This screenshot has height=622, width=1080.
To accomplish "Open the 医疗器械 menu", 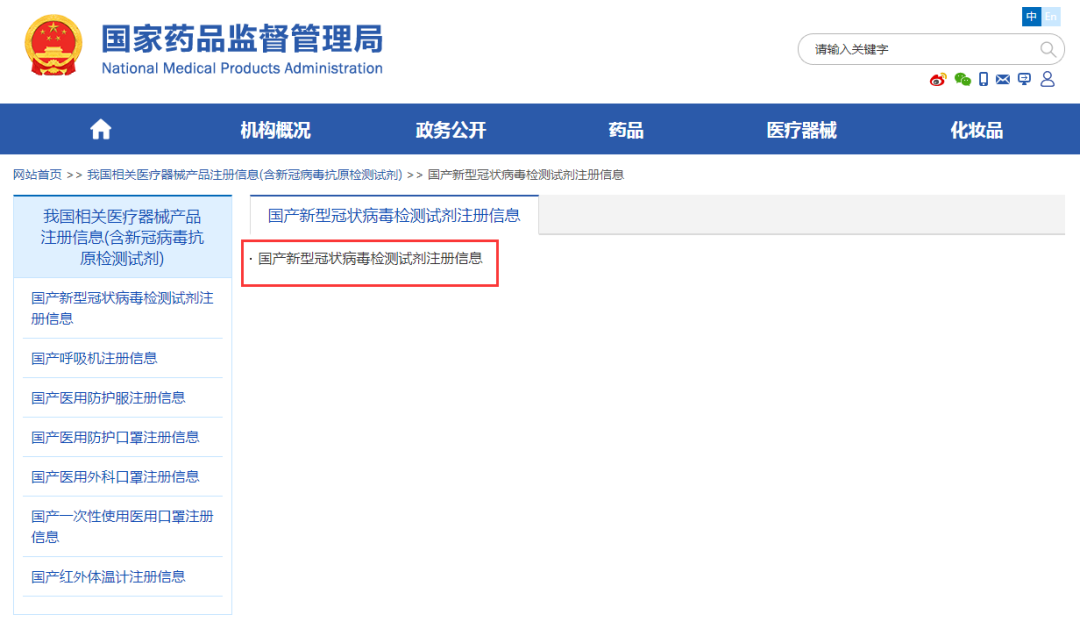I will (x=802, y=130).
